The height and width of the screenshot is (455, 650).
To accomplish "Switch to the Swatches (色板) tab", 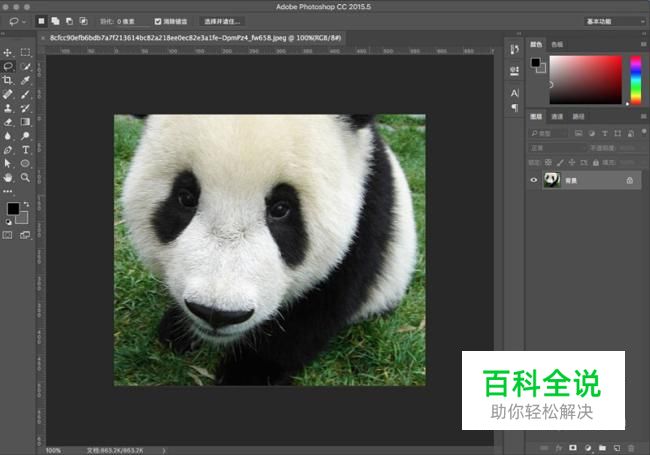I will (x=557, y=44).
